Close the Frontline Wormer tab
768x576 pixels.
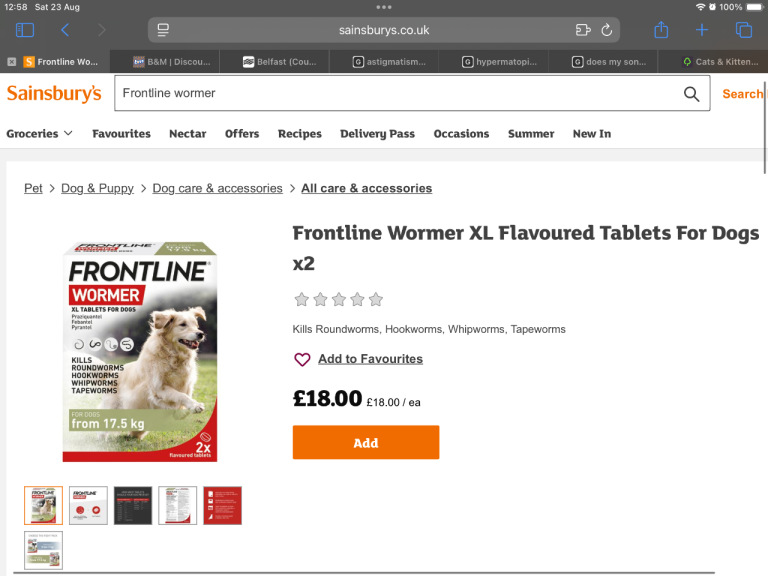[x=11, y=62]
